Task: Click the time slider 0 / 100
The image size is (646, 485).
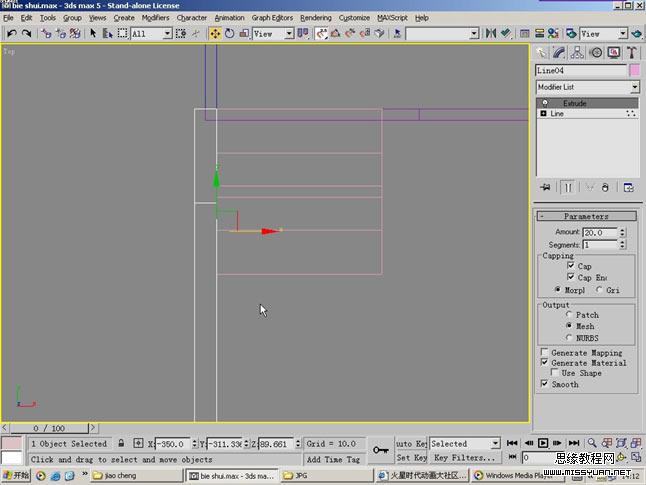Action: pyautogui.click(x=49, y=428)
